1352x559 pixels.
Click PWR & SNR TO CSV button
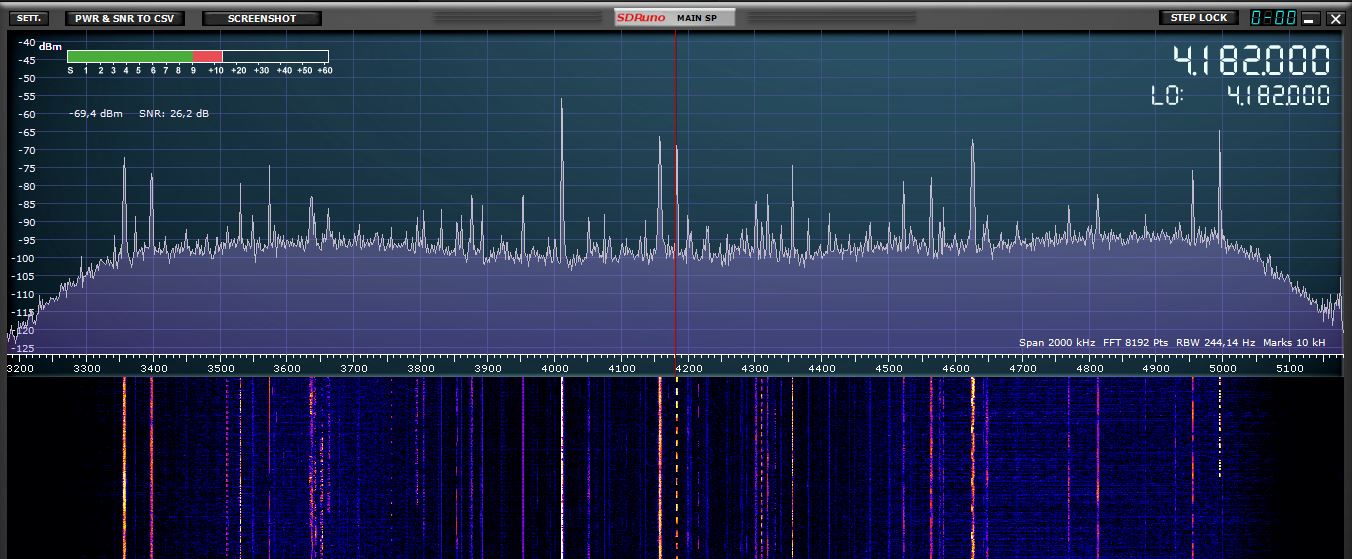[124, 18]
